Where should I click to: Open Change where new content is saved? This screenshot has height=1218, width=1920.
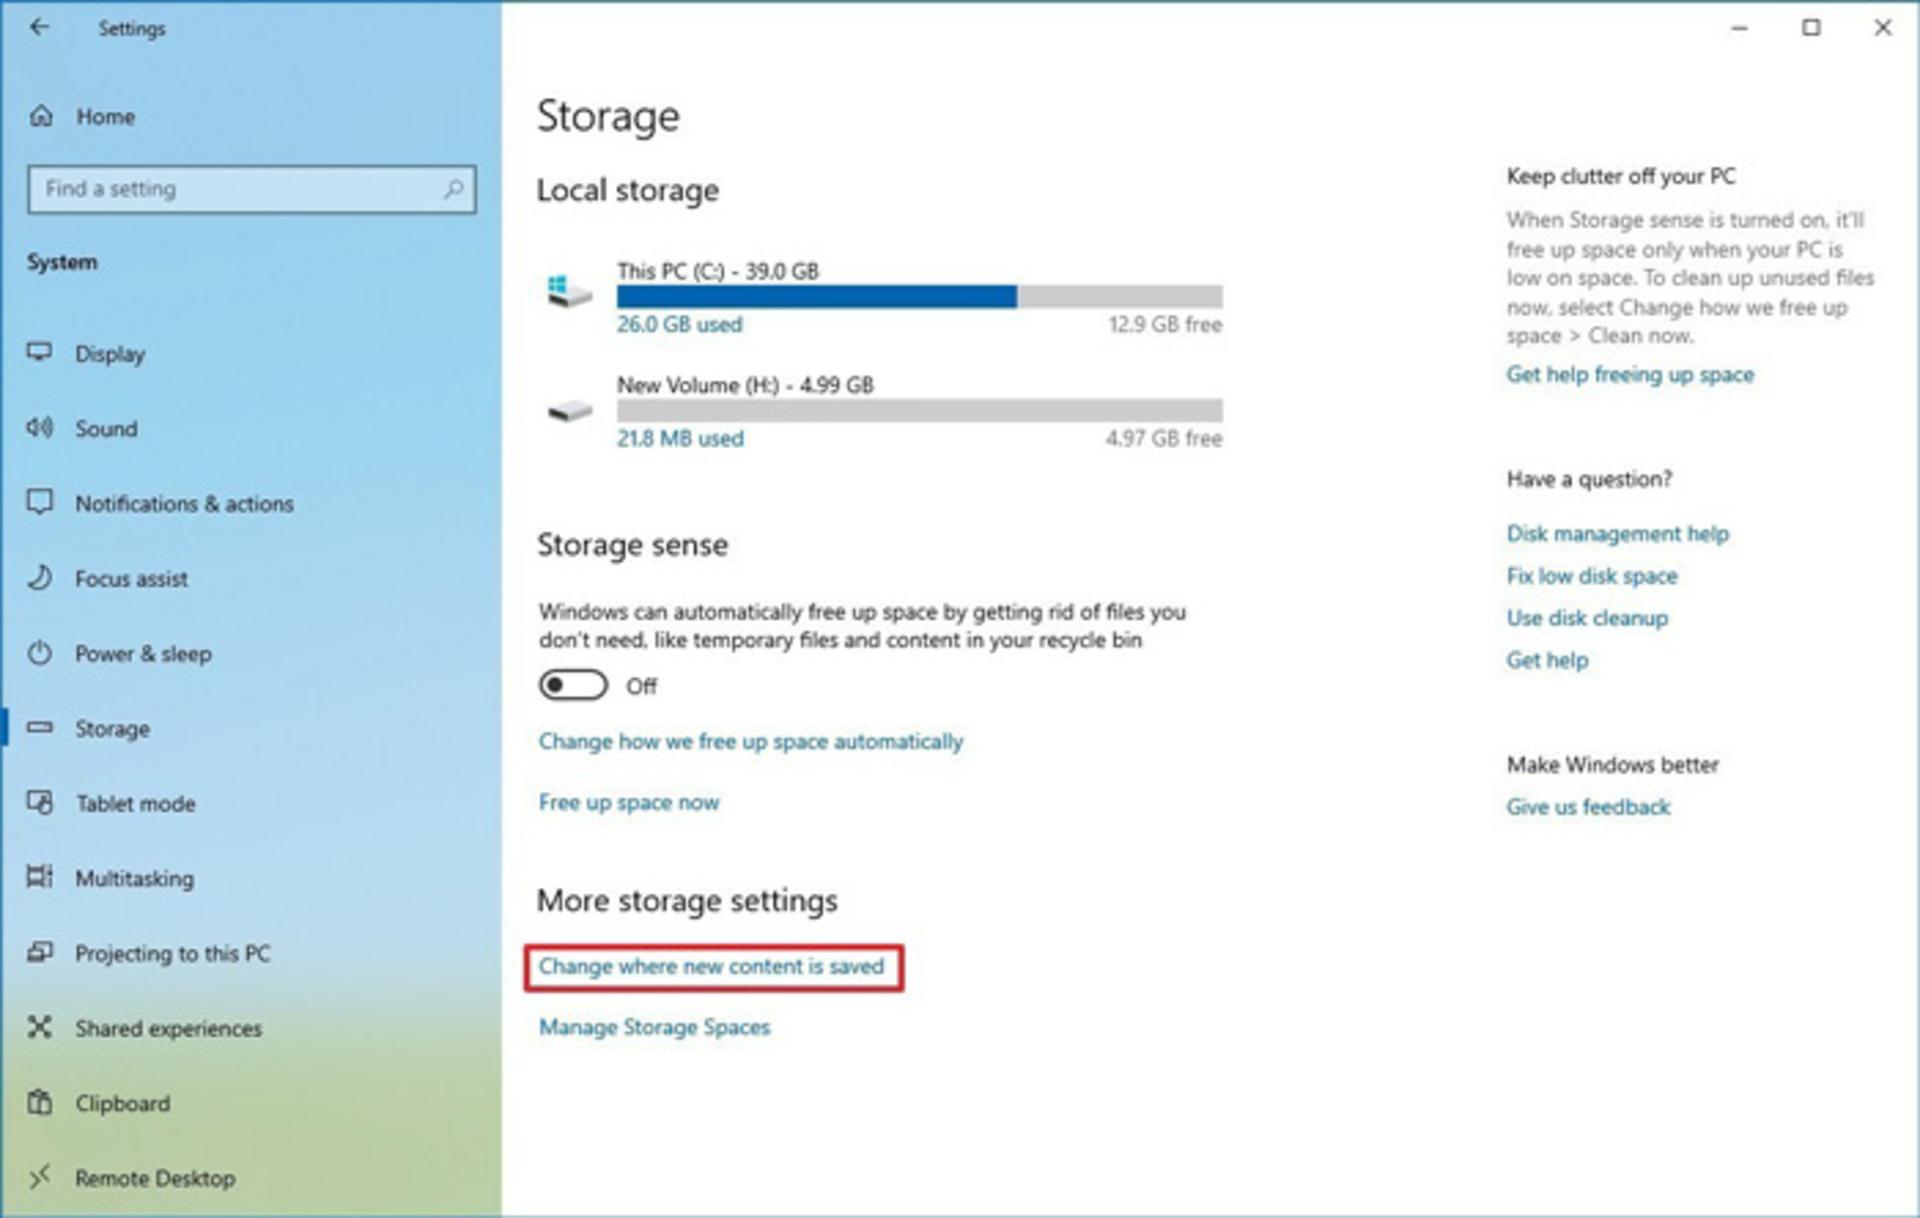pos(712,966)
